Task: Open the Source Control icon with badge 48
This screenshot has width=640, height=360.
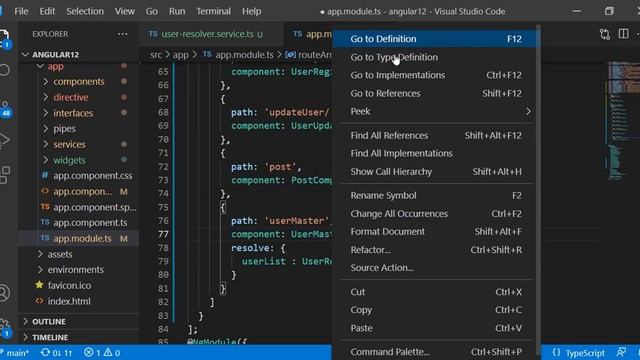Action: tap(5, 109)
